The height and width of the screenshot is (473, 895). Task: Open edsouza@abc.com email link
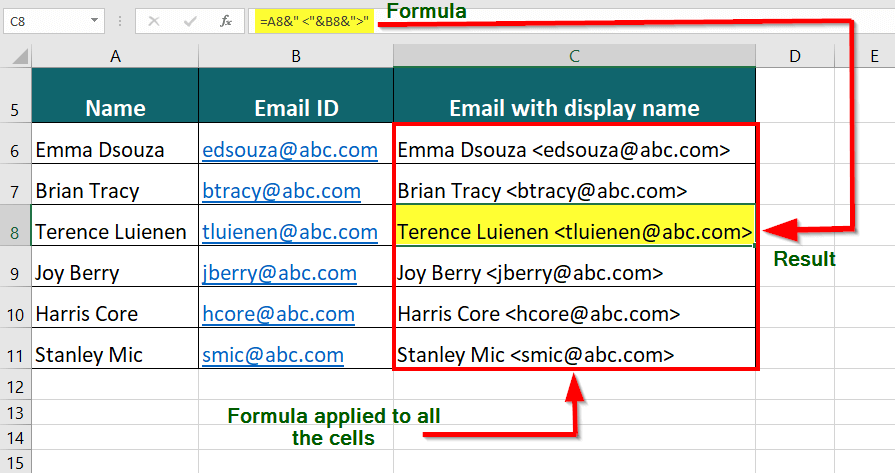[x=289, y=150]
